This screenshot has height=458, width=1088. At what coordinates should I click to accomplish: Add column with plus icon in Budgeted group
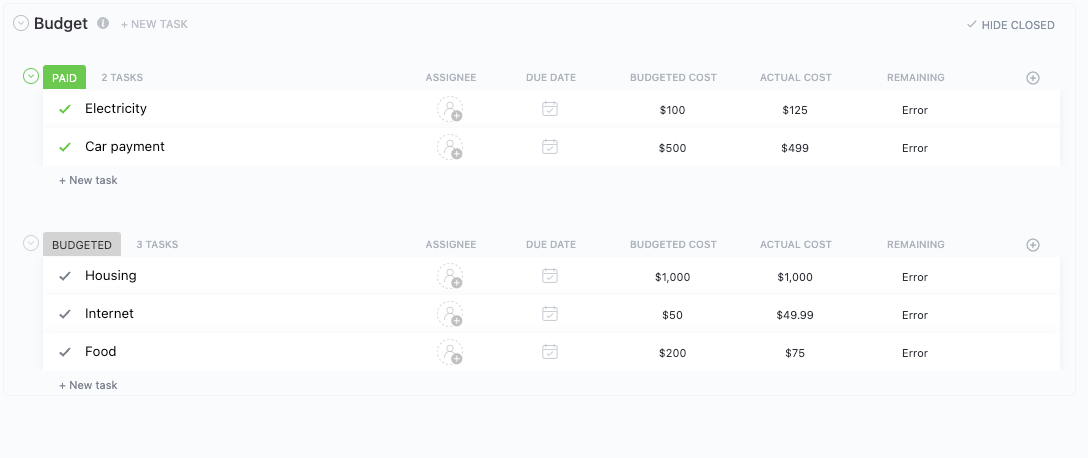coord(1033,245)
